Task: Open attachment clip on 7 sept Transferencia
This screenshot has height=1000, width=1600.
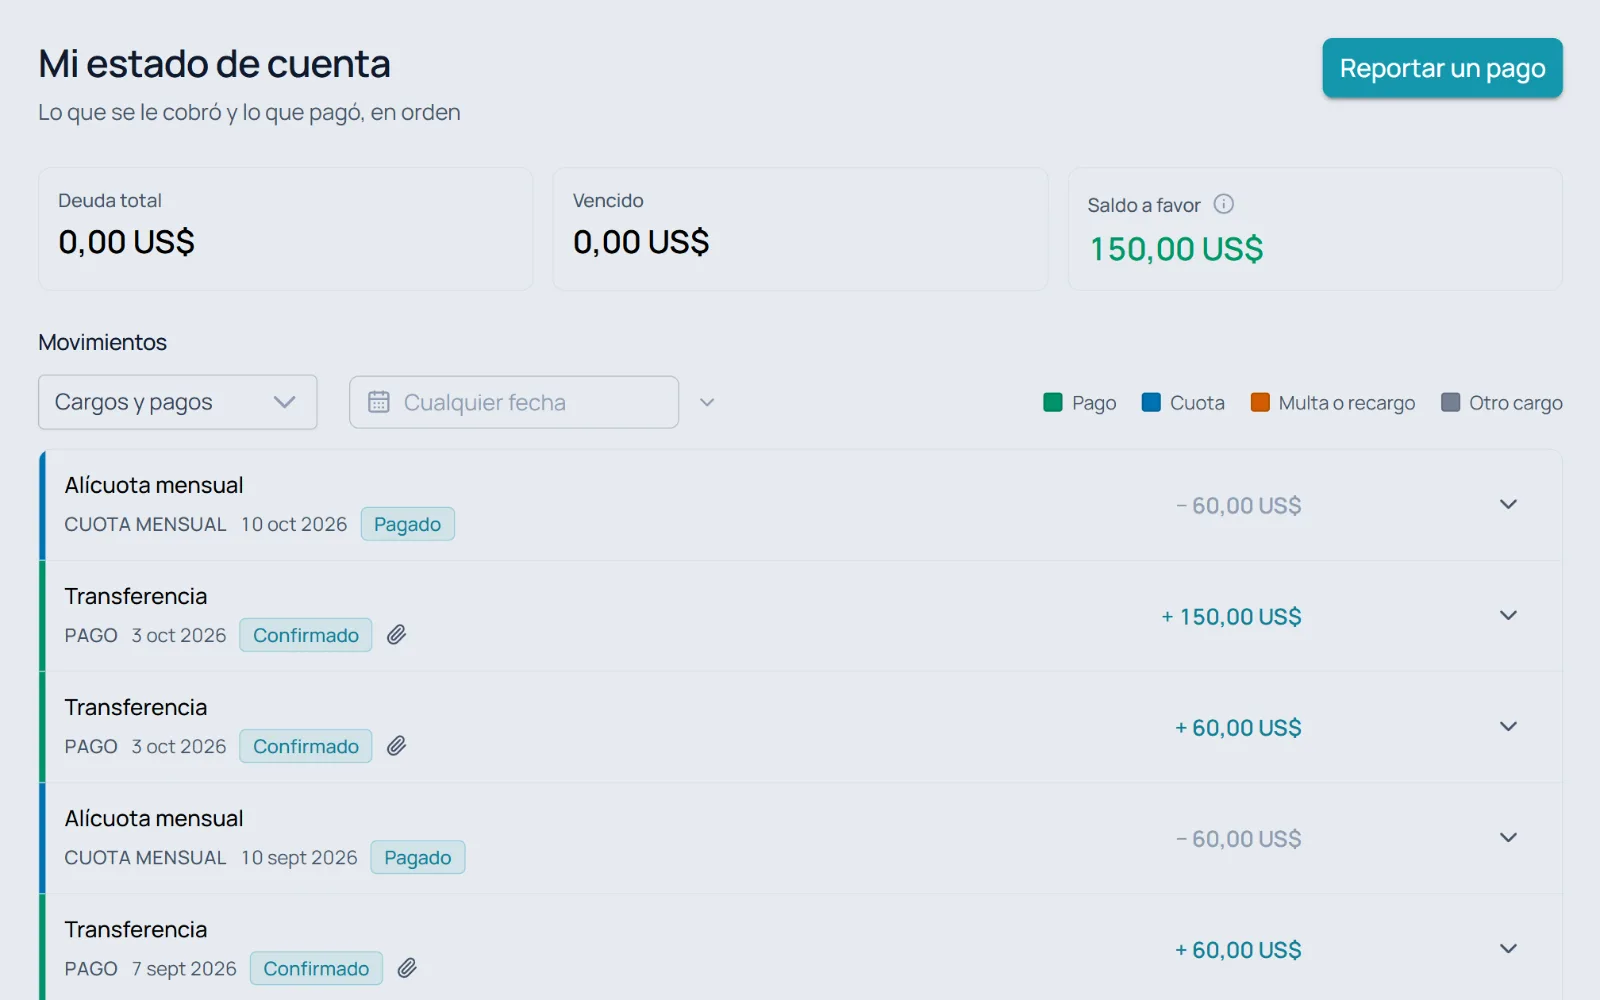Action: pyautogui.click(x=407, y=968)
